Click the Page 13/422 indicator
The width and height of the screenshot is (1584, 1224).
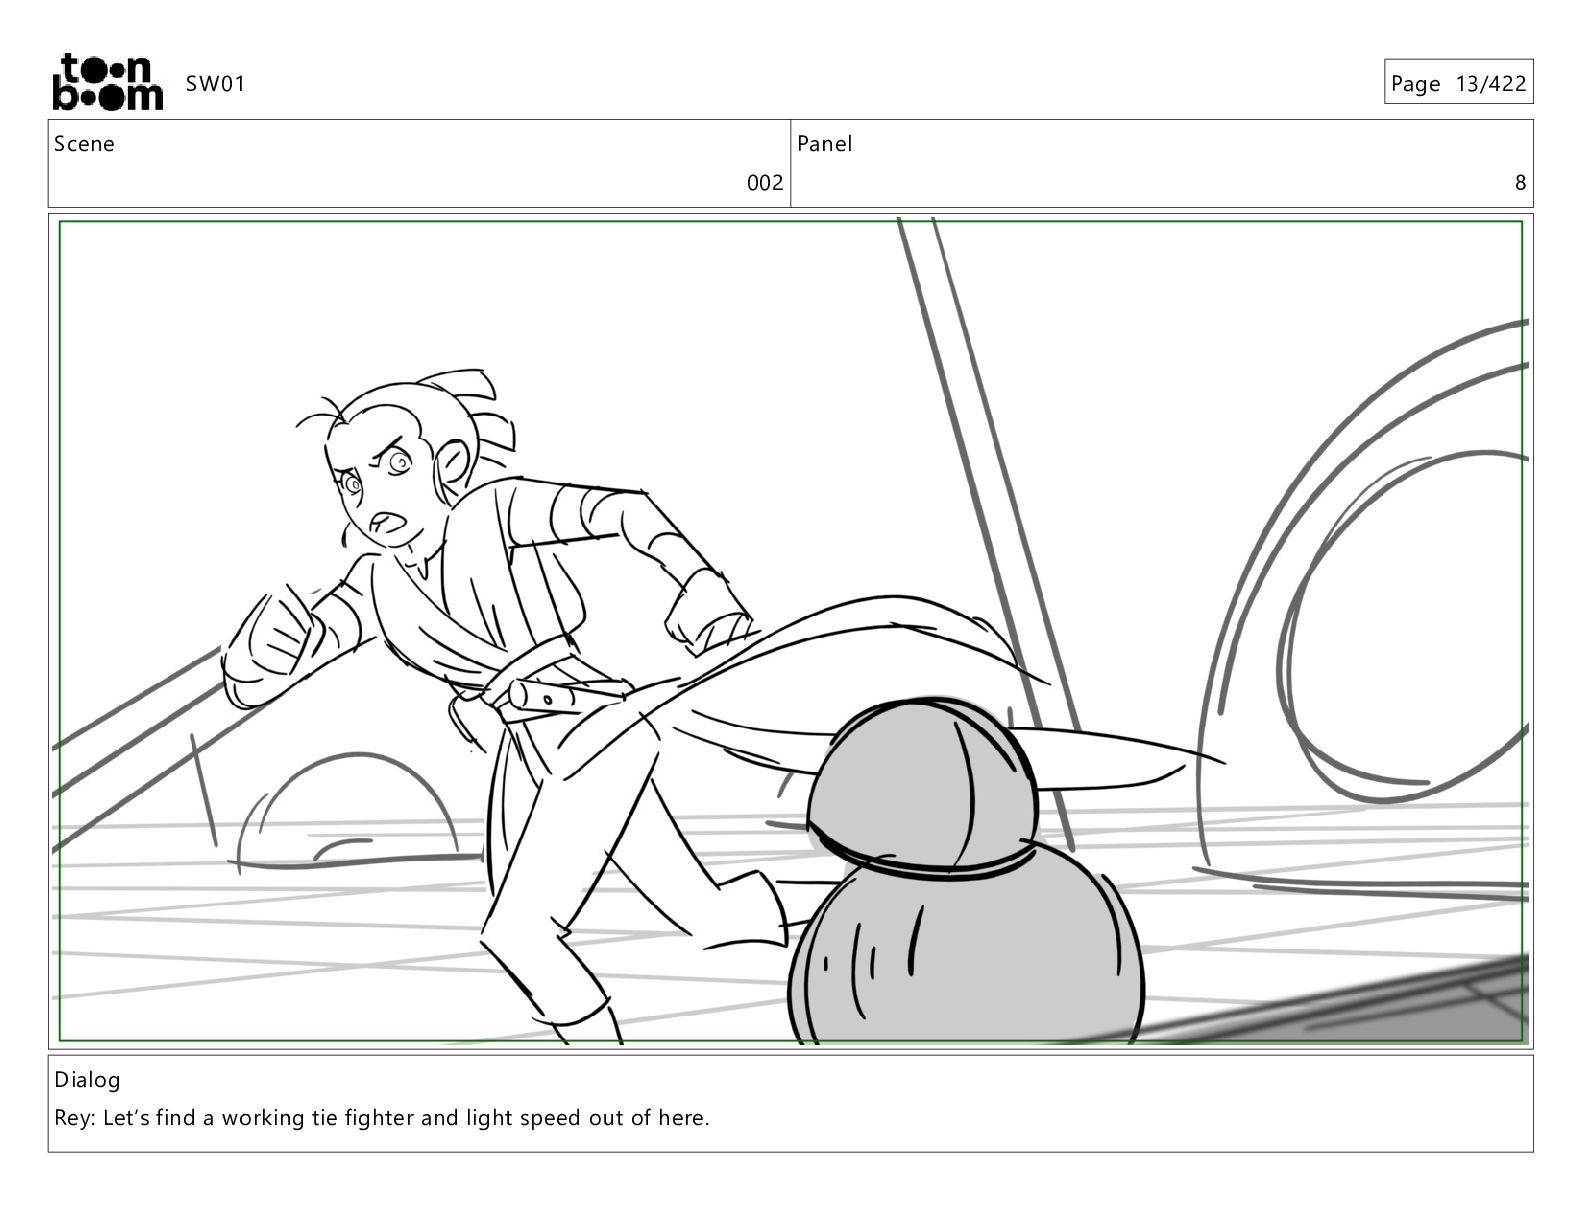pyautogui.click(x=1458, y=84)
